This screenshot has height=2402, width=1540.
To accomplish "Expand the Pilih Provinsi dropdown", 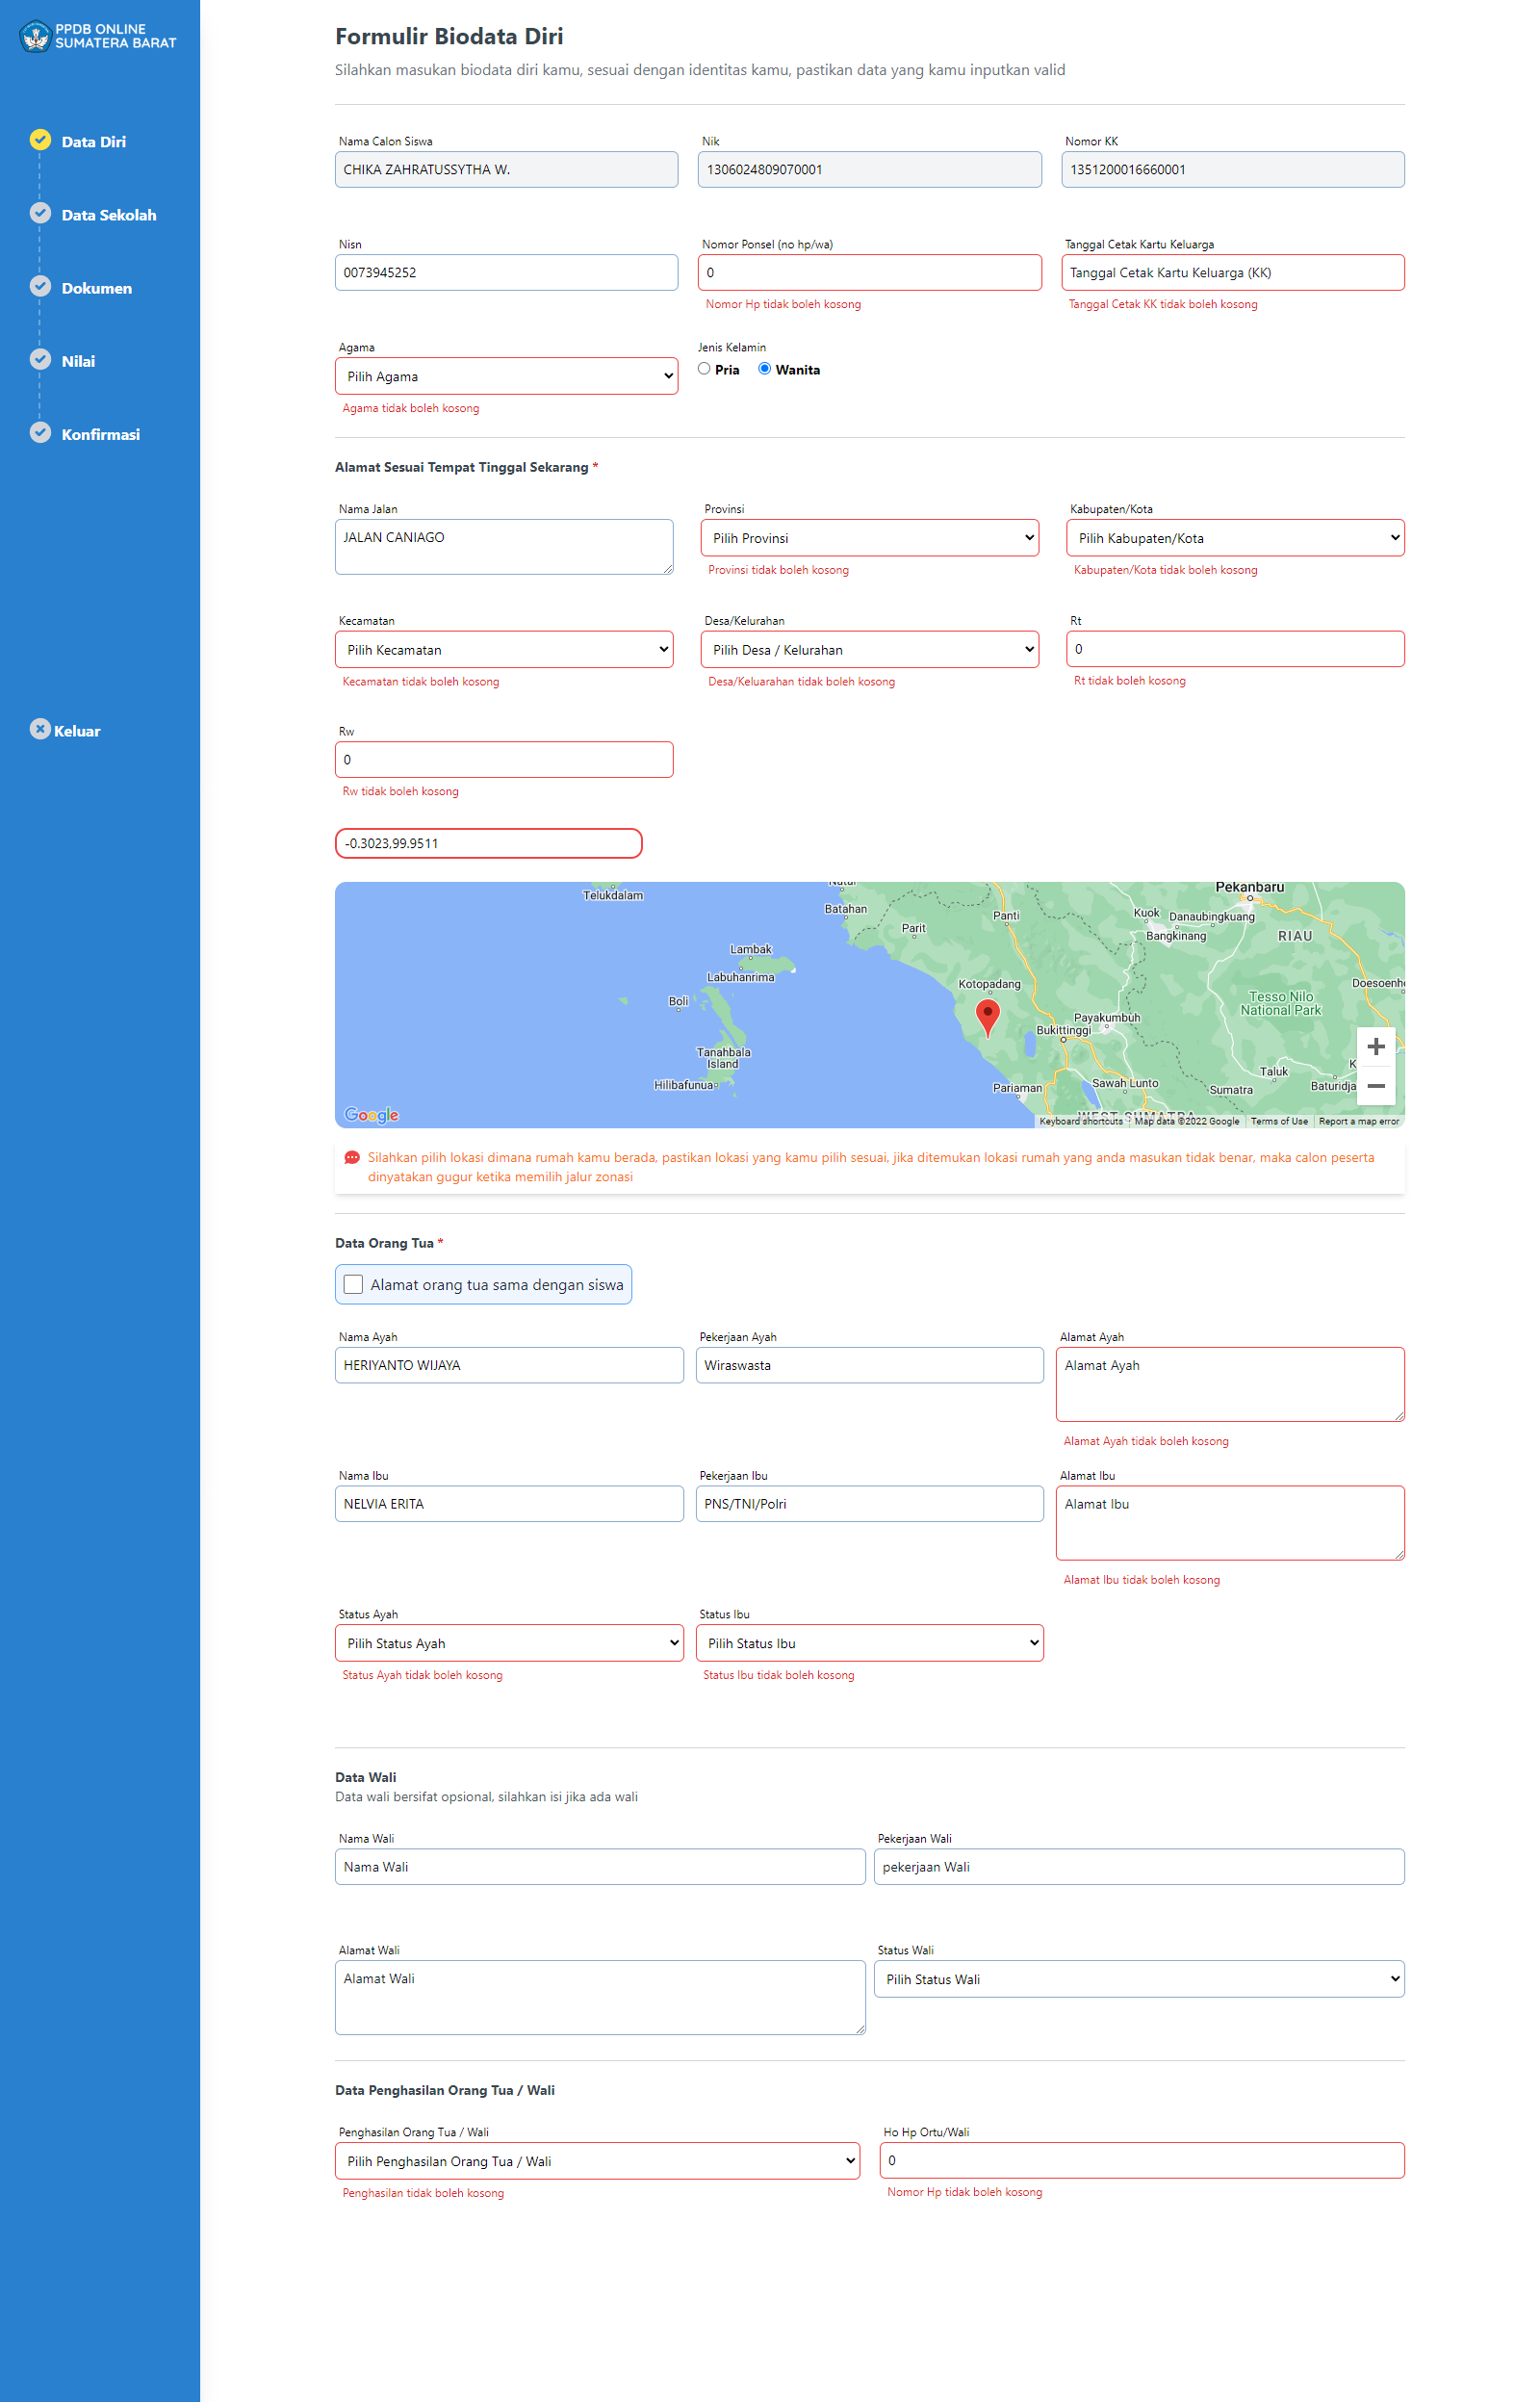I will (869, 538).
